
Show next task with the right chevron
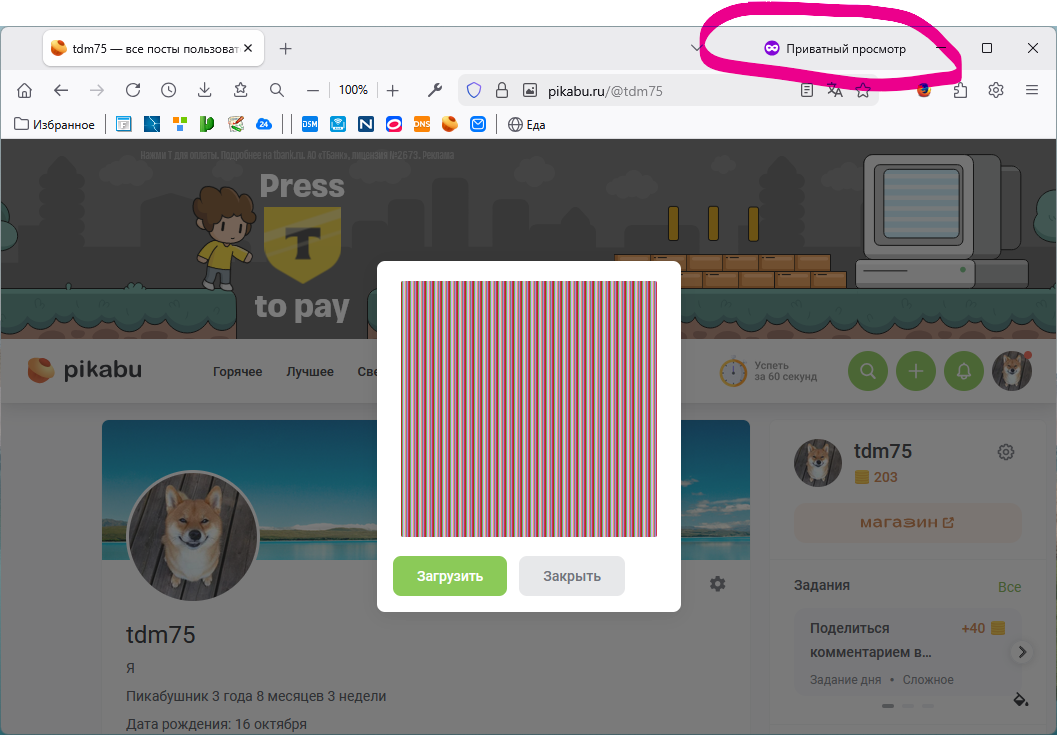click(1021, 652)
